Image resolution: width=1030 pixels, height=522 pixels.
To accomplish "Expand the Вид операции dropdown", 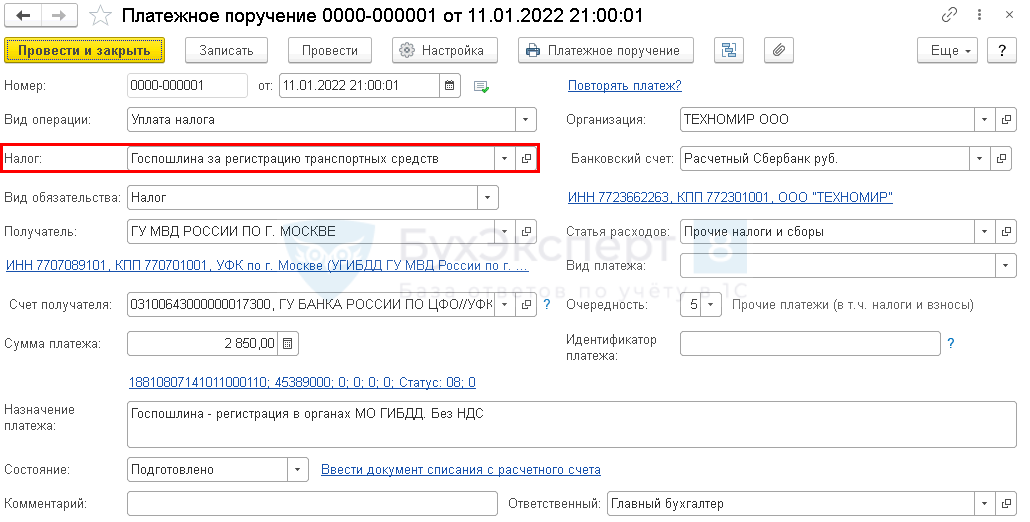I will point(526,120).
